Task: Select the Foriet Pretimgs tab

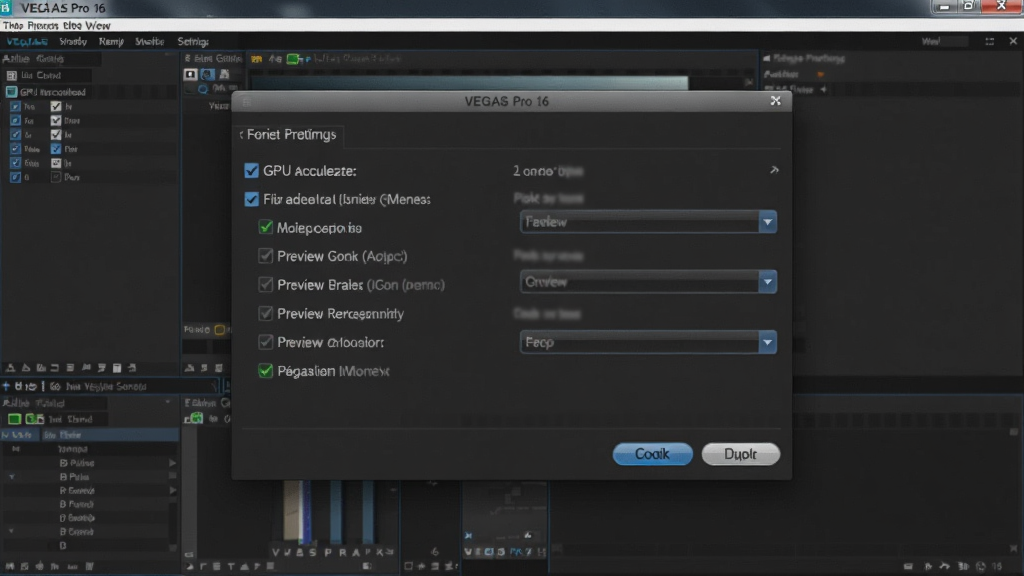Action: [291, 135]
